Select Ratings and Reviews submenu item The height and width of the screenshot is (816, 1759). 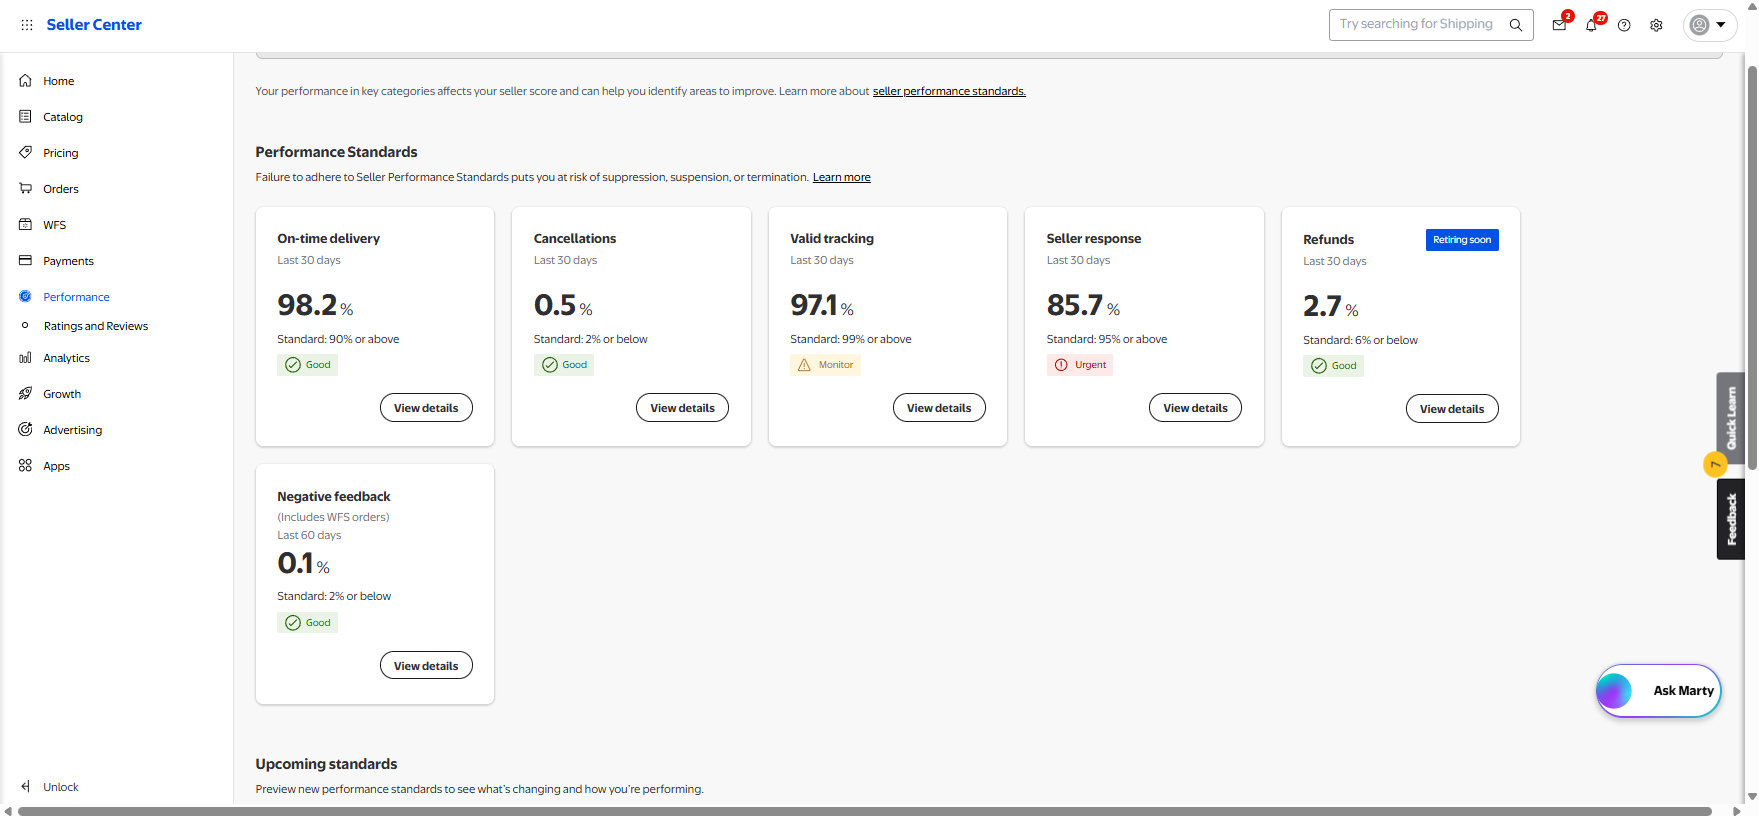tap(96, 326)
